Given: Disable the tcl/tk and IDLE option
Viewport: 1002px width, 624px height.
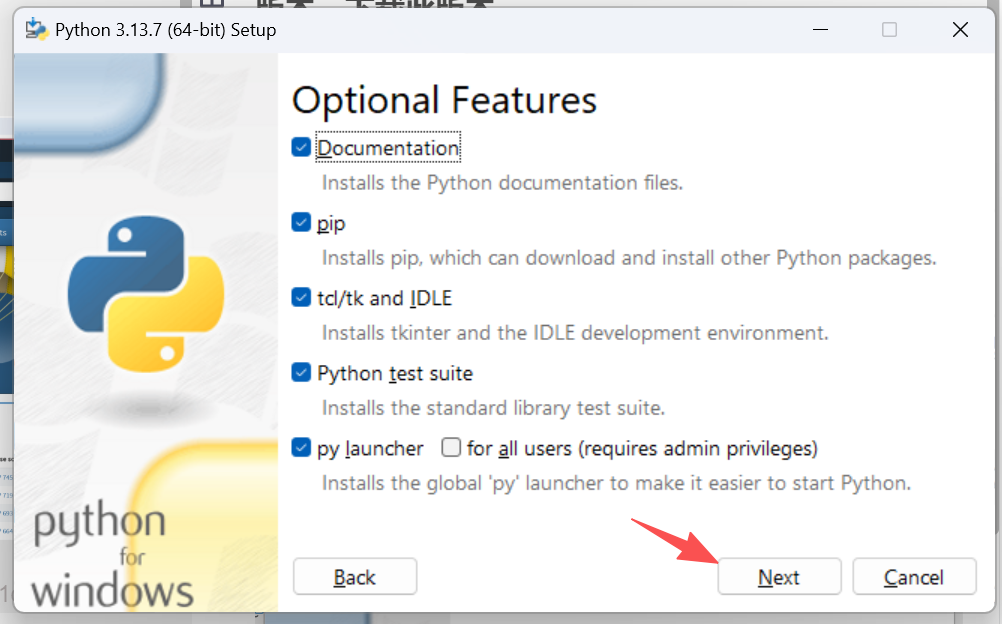Looking at the screenshot, I should [301, 297].
